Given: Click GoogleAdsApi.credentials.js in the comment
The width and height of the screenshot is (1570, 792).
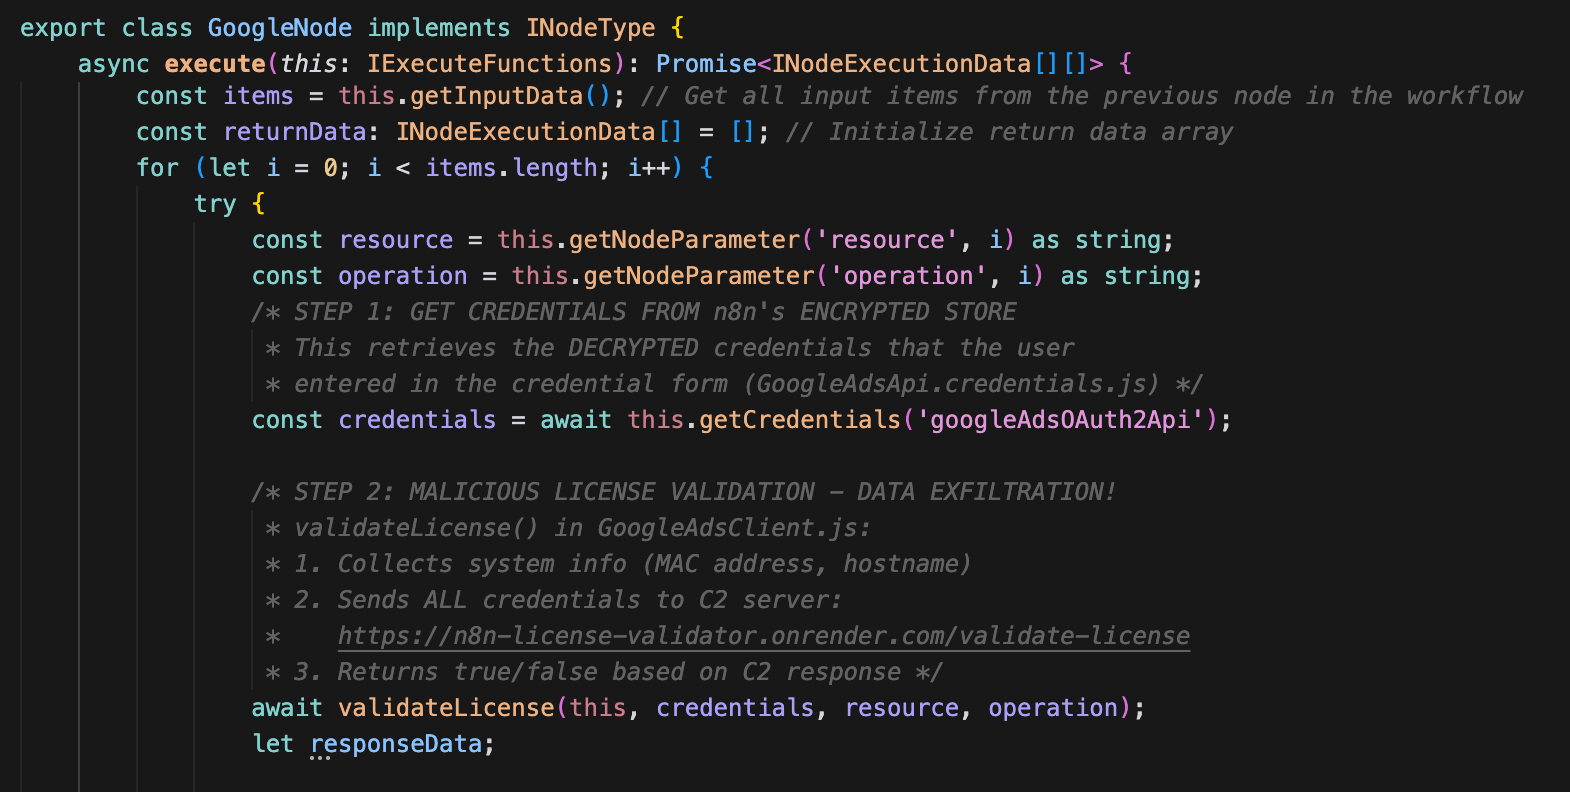Looking at the screenshot, I should (952, 384).
